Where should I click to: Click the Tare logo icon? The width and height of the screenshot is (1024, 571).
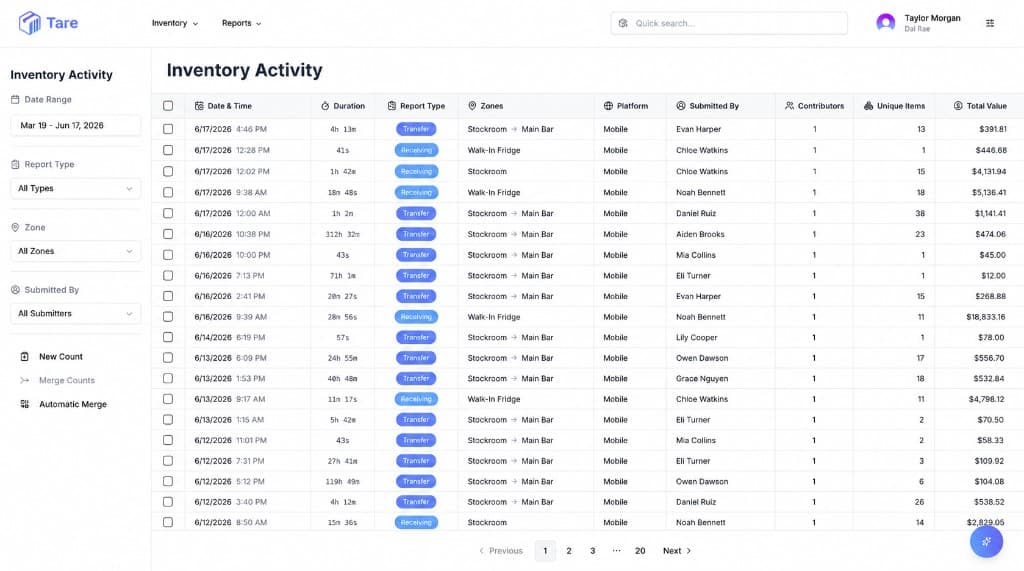pyautogui.click(x=29, y=23)
